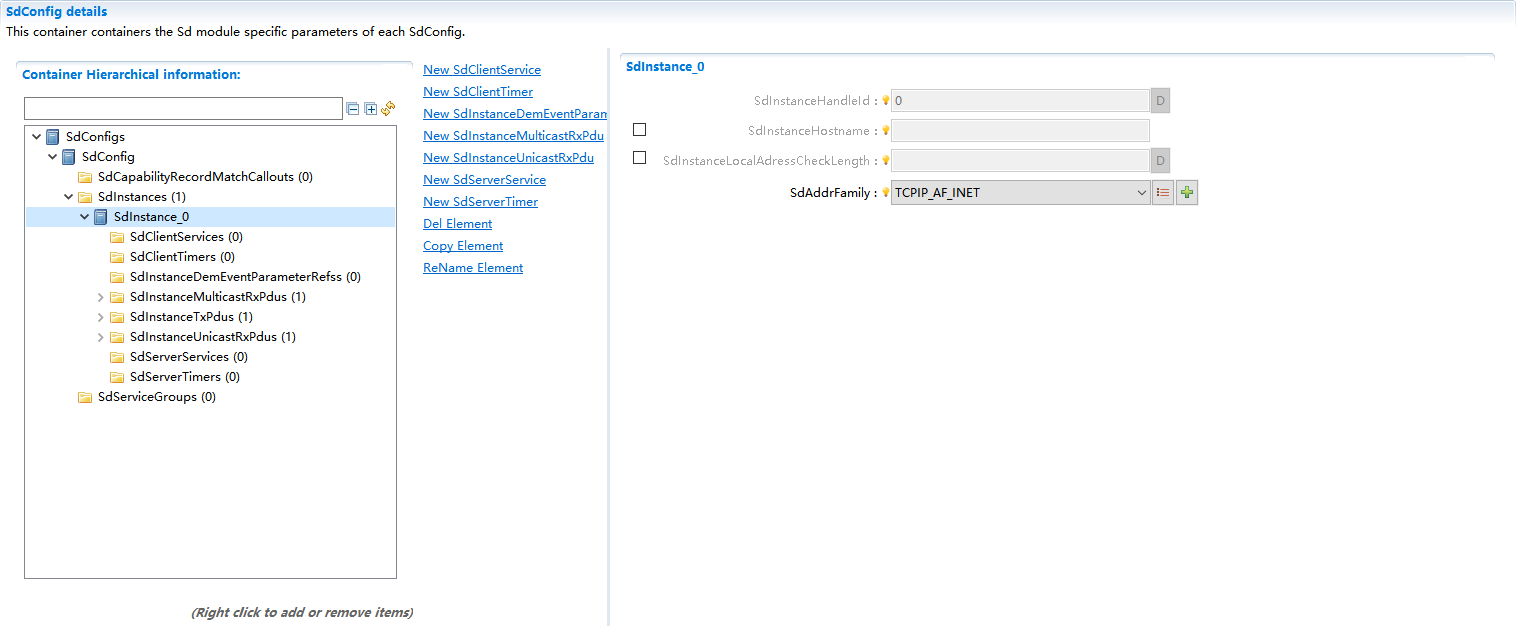
Task: Collapse the SdInstance_0 tree node
Action: pos(85,216)
